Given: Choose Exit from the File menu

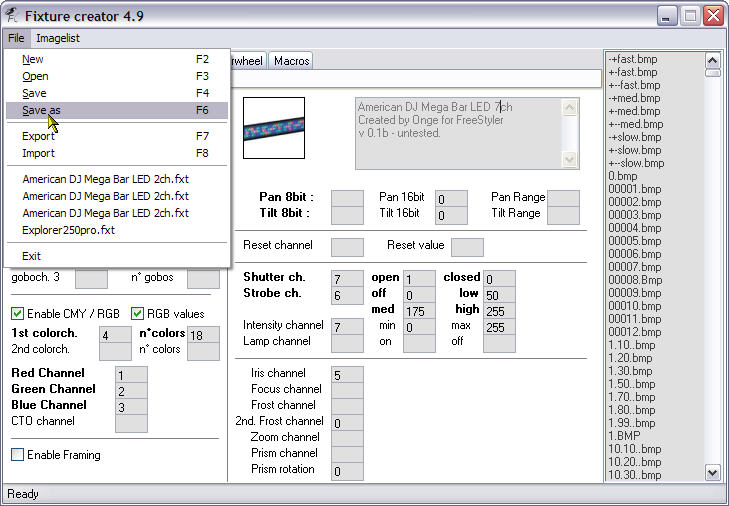Looking at the screenshot, I should pos(116,256).
